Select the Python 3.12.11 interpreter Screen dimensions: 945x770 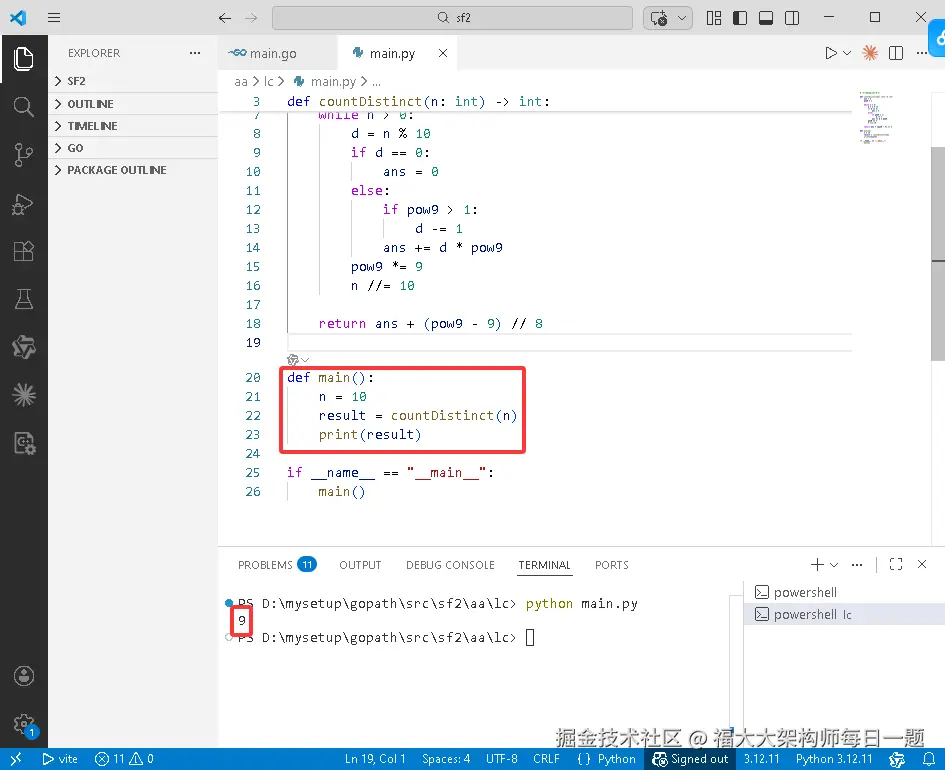834,759
